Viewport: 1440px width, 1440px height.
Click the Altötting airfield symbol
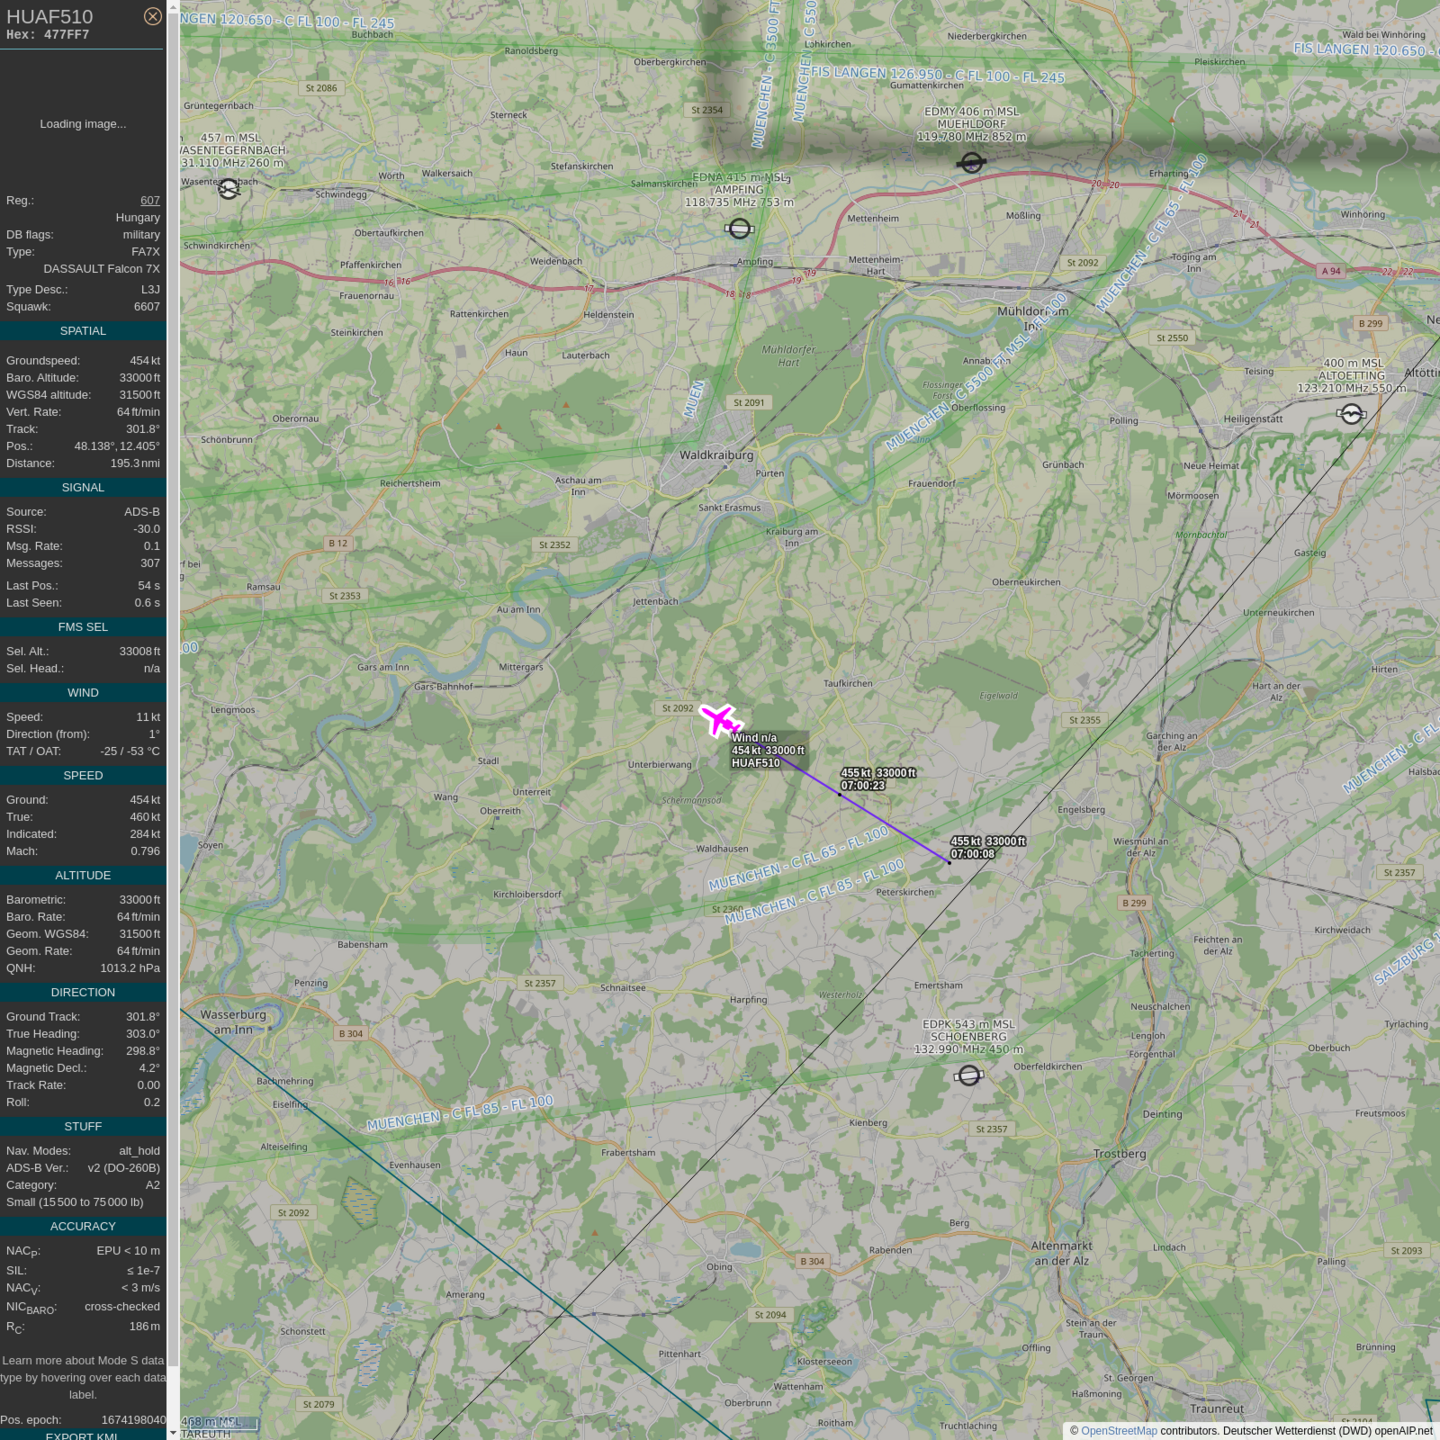click(x=1351, y=414)
